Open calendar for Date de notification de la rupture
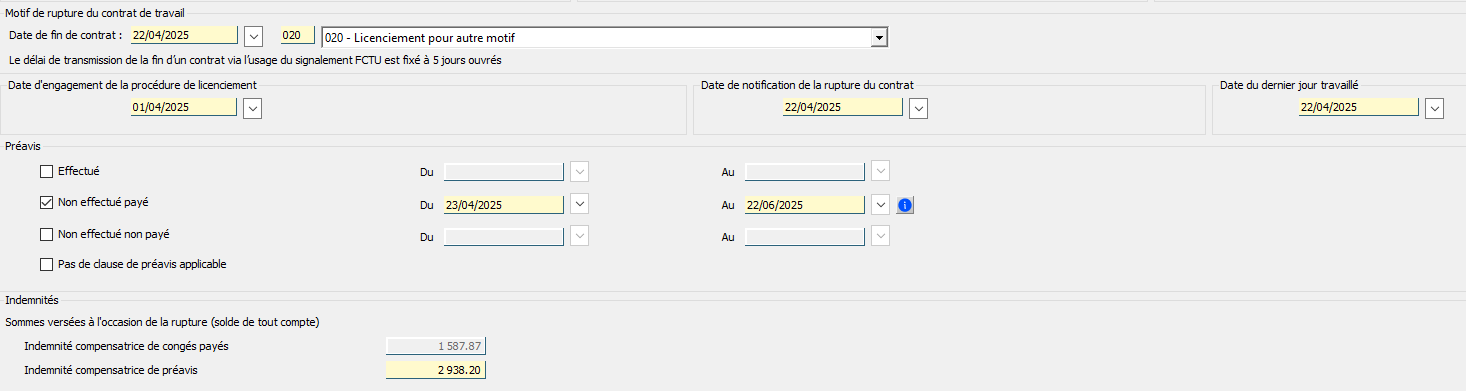 coord(919,107)
